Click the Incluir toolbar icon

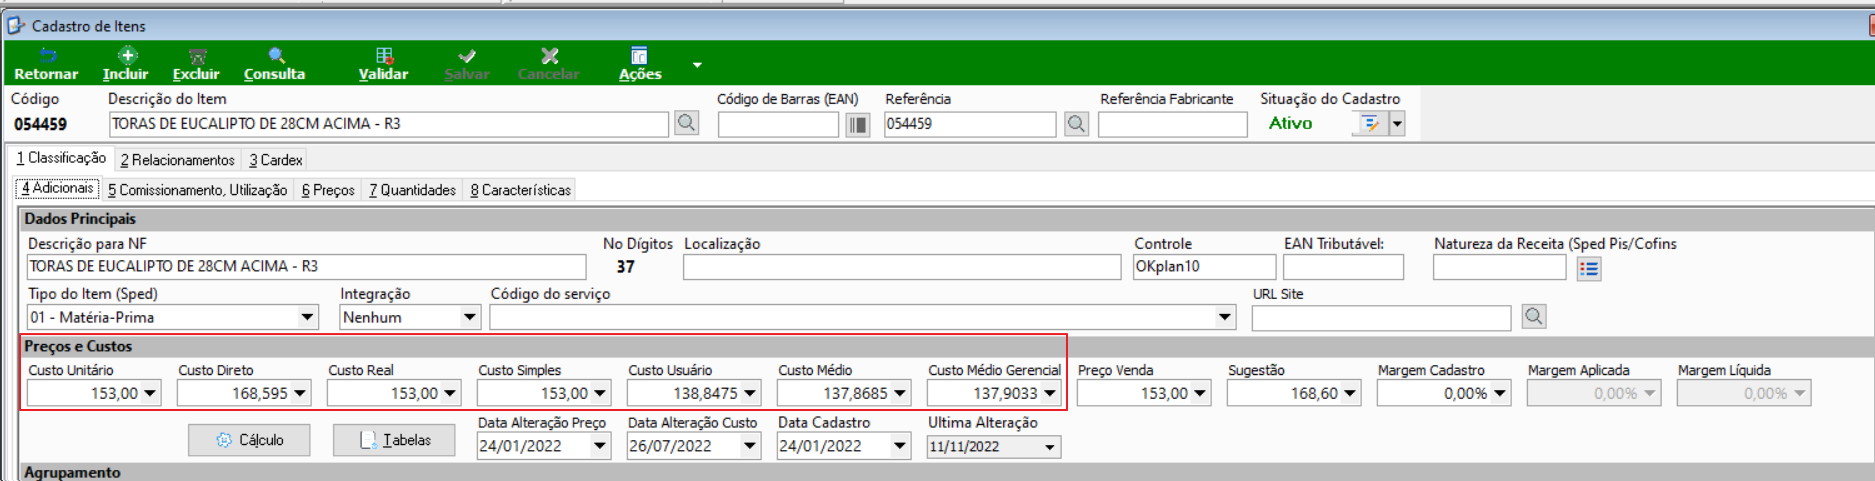coord(126,64)
